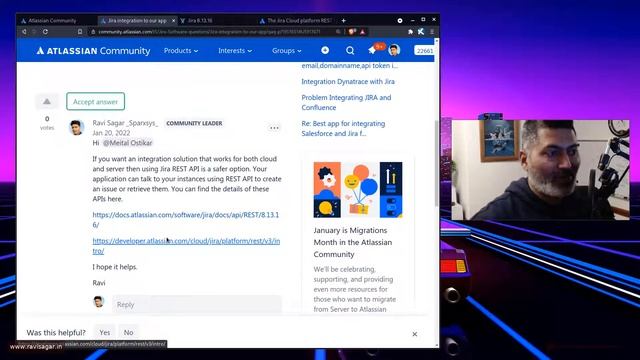Open developer.atlassian.com cloud REST v3 link
This screenshot has width=640, height=360.
[x=186, y=246]
